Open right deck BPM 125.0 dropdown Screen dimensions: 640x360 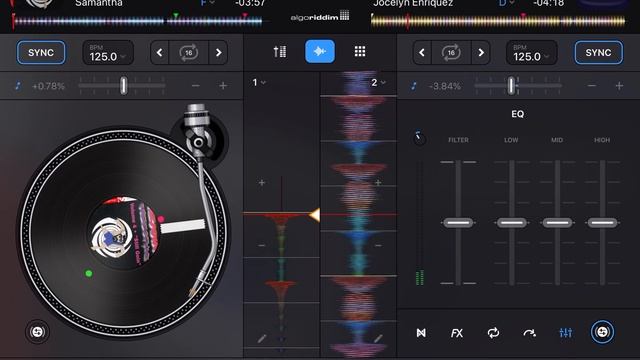pyautogui.click(x=531, y=53)
